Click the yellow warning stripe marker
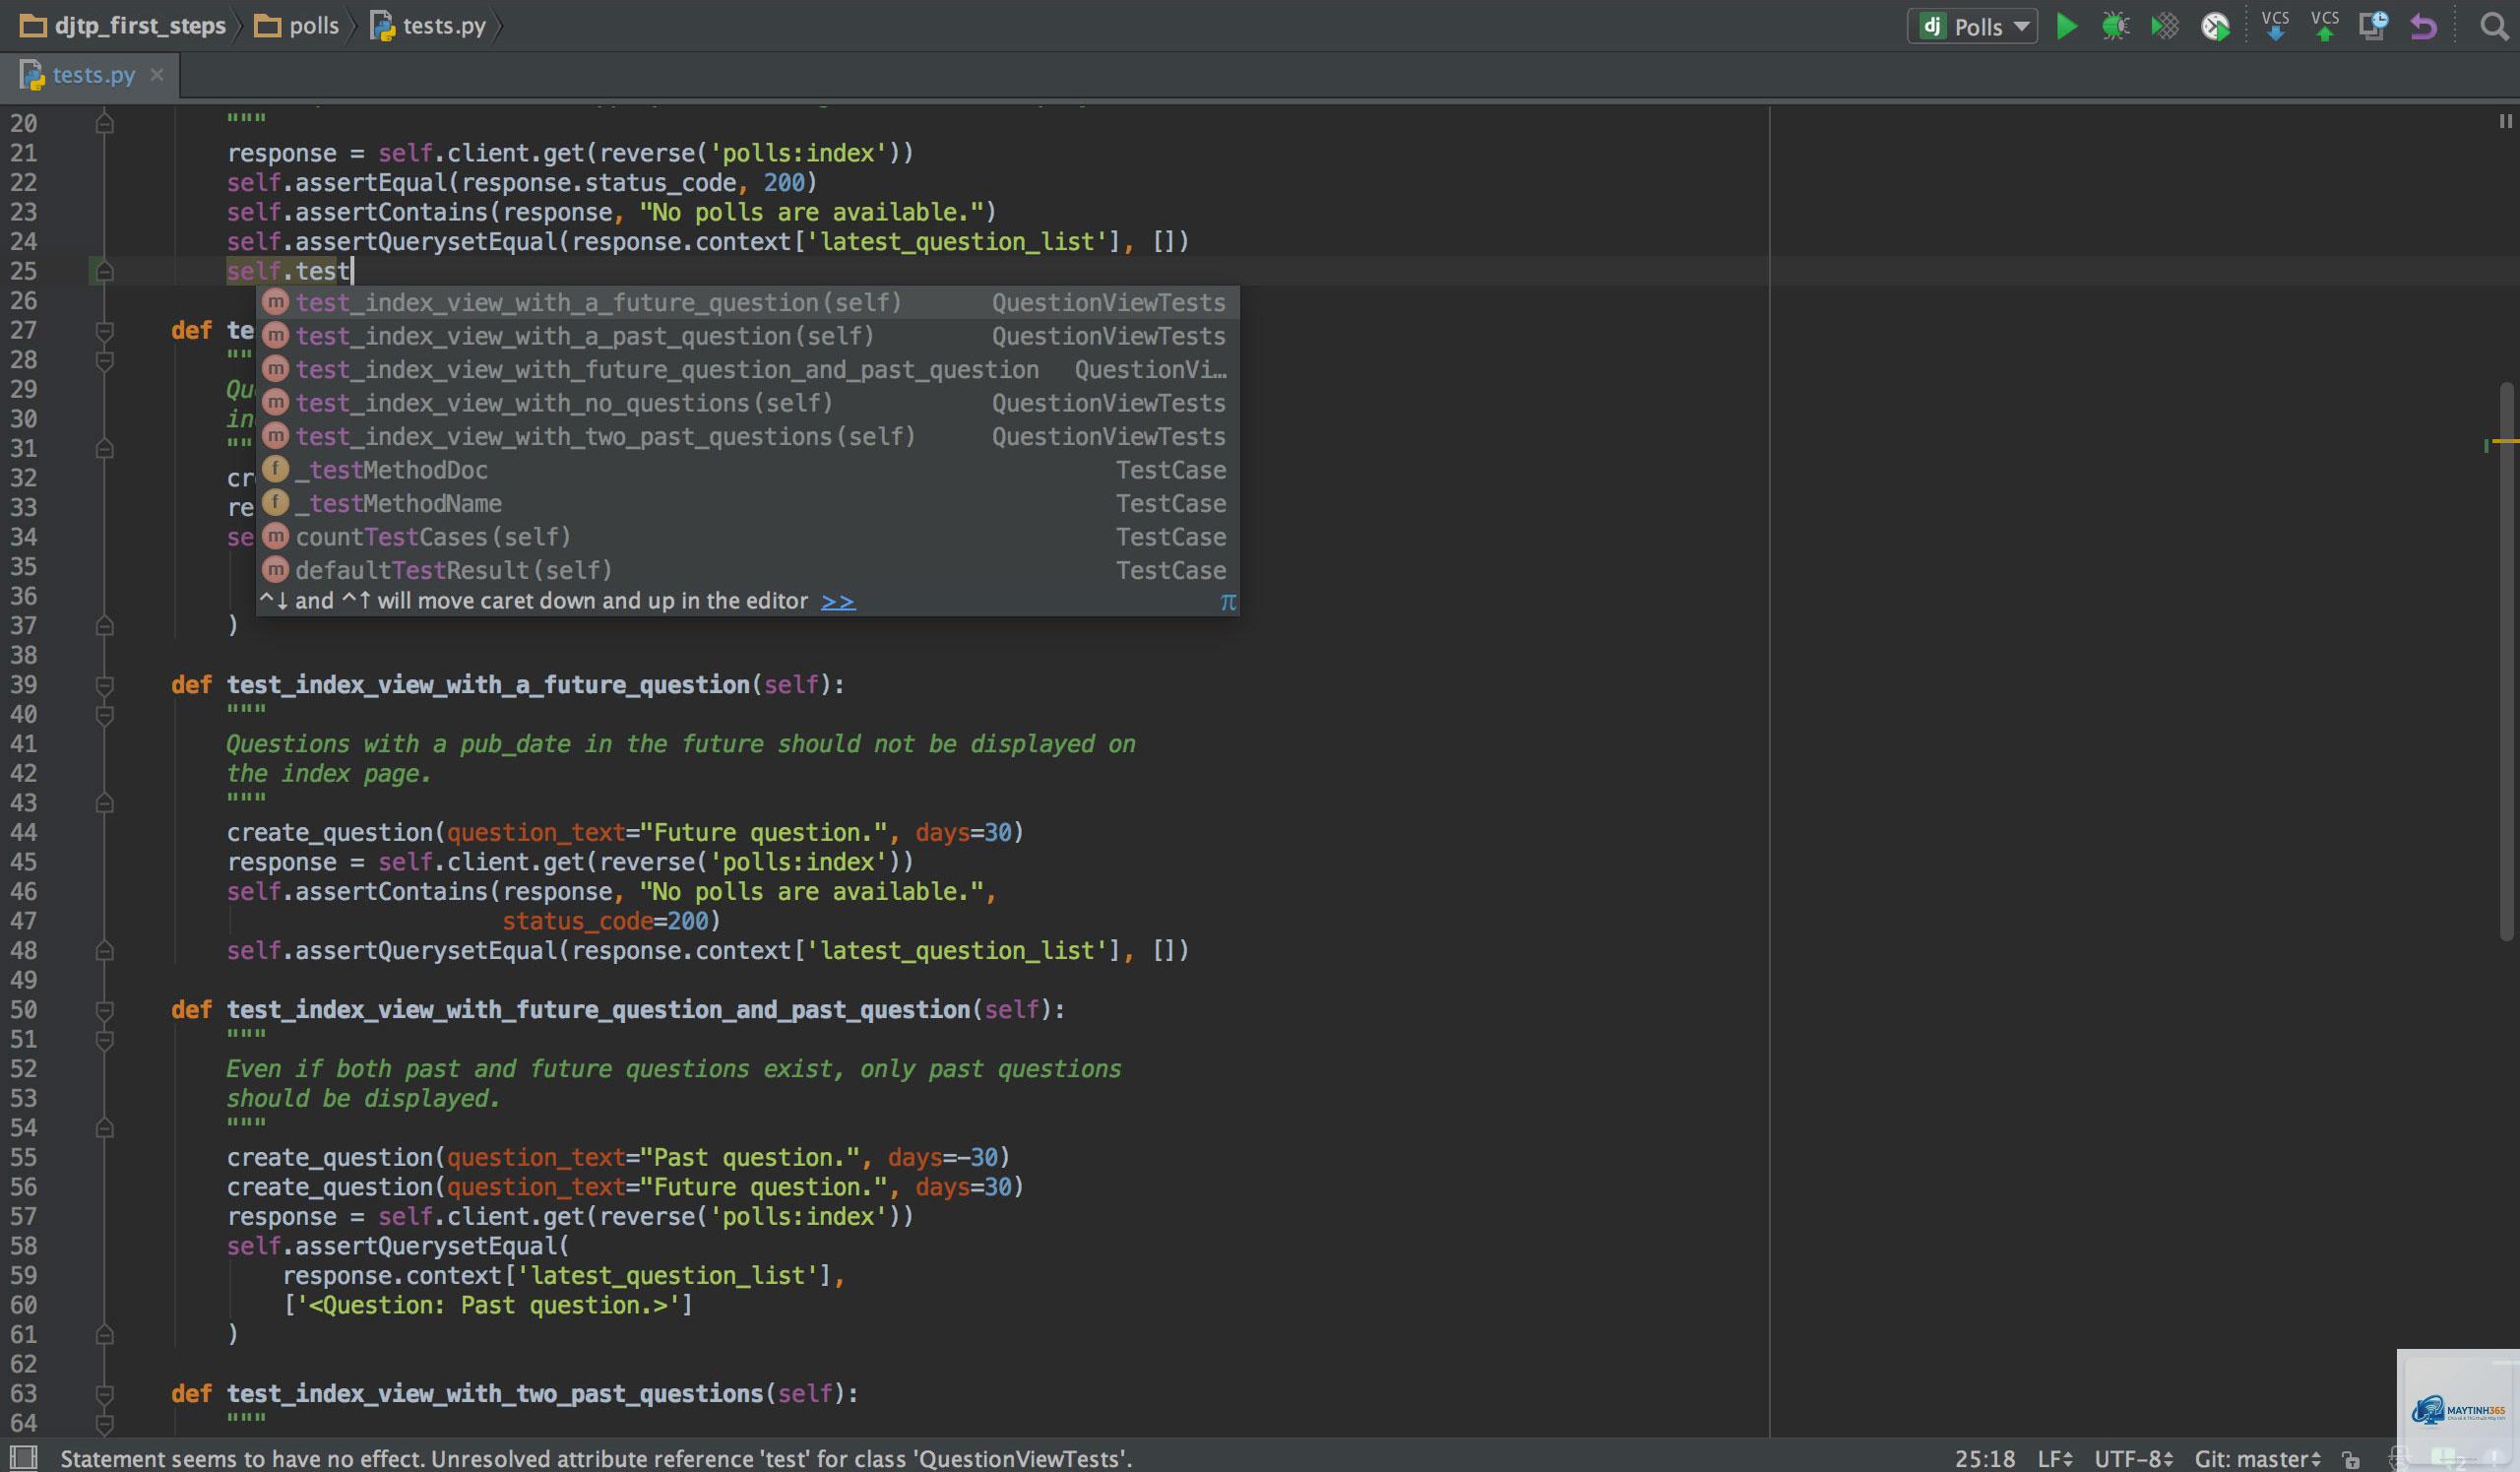Screen dimensions: 2520x1472 pos(2504,441)
